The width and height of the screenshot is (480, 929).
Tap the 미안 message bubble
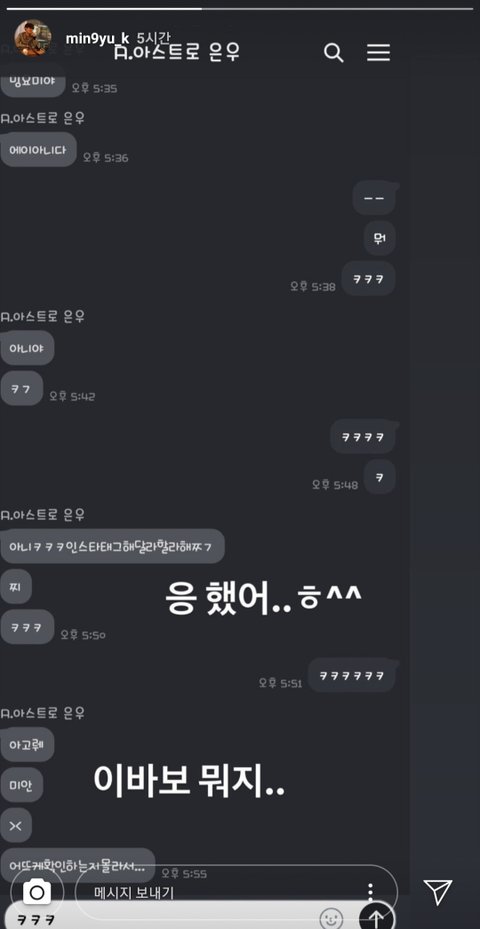click(x=21, y=784)
